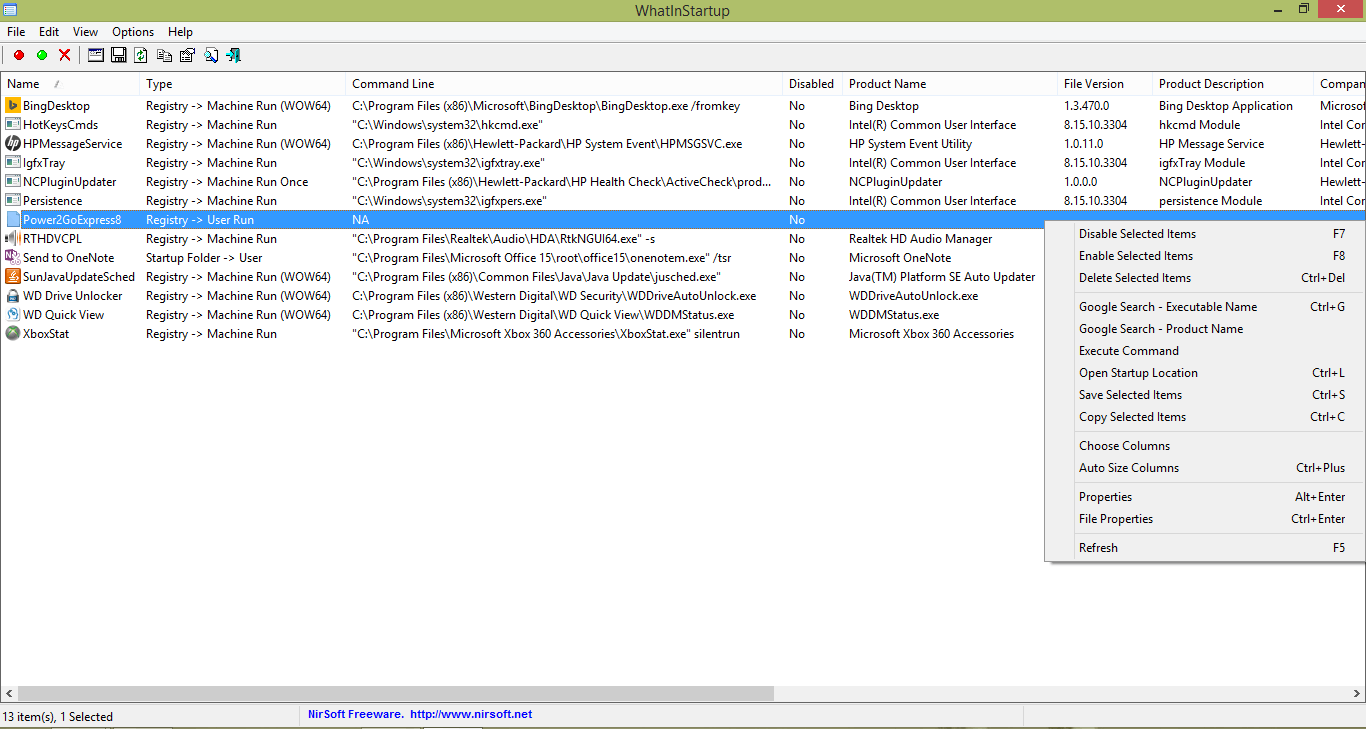Click the magnifying glass Find toolbar icon
This screenshot has width=1366, height=729.
(211, 55)
